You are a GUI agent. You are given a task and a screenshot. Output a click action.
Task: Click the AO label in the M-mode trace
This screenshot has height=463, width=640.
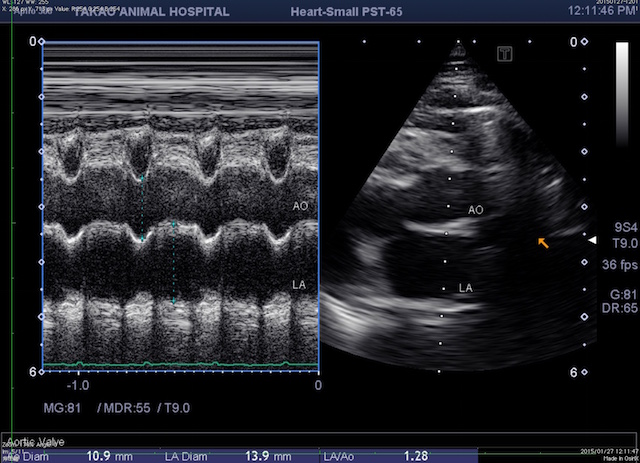300,206
